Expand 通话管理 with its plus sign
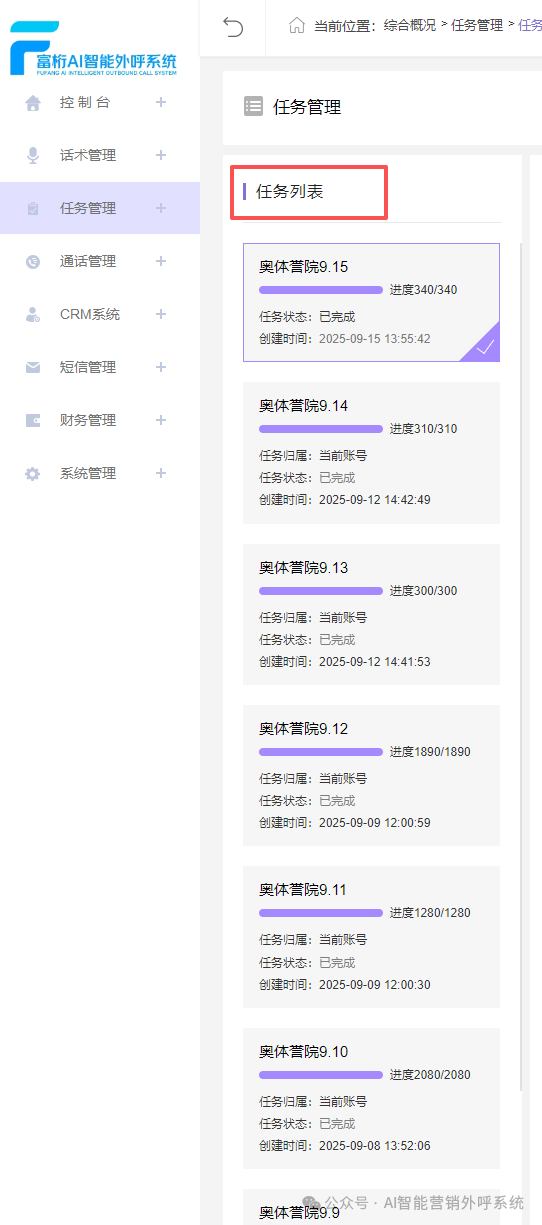The image size is (542, 1225). tap(161, 261)
